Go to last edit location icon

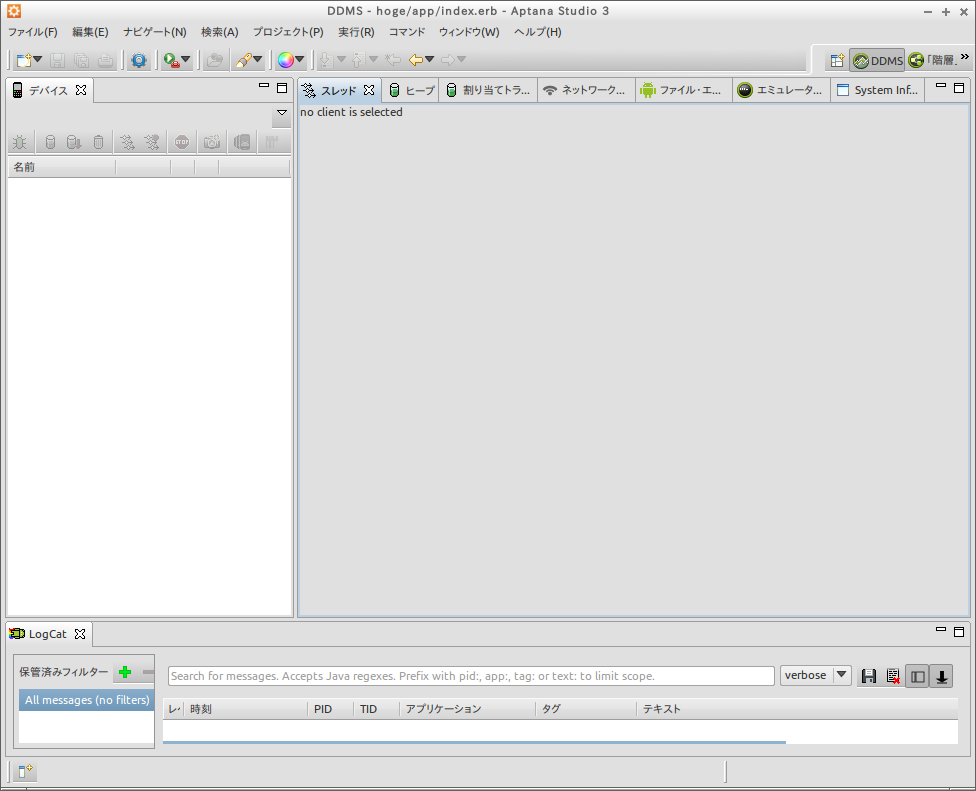(x=392, y=60)
